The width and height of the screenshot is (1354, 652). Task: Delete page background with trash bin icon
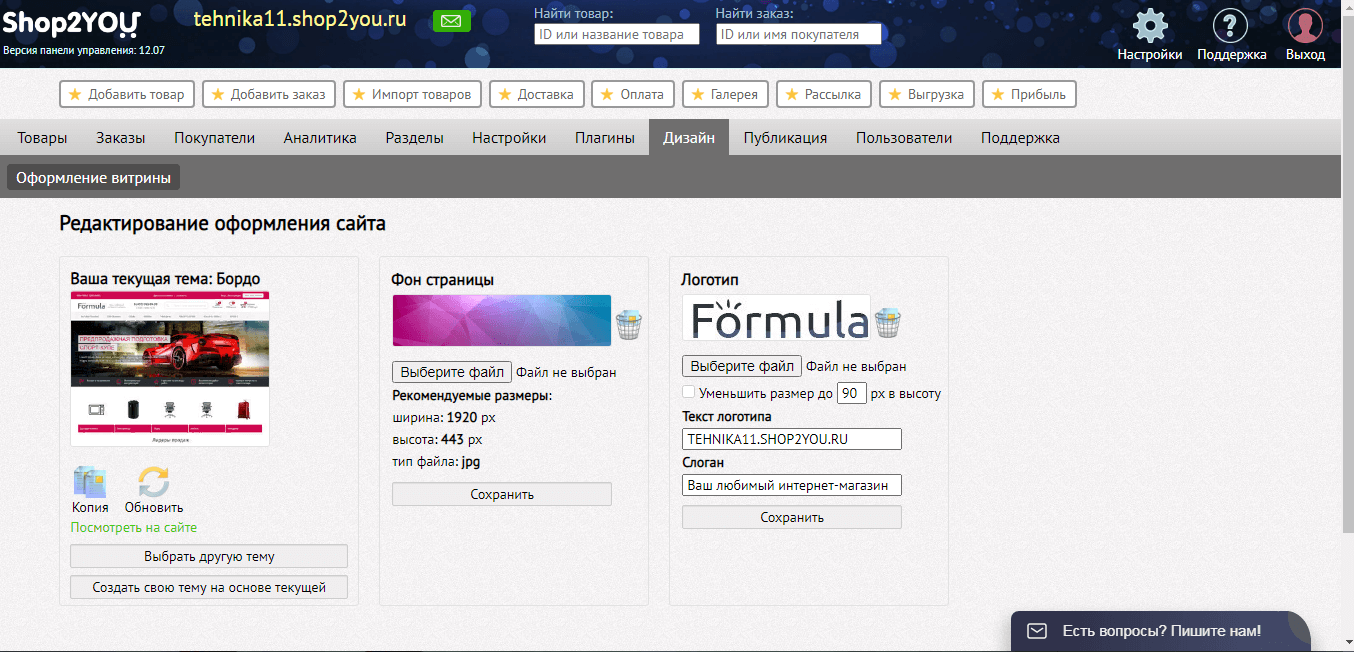coord(629,324)
